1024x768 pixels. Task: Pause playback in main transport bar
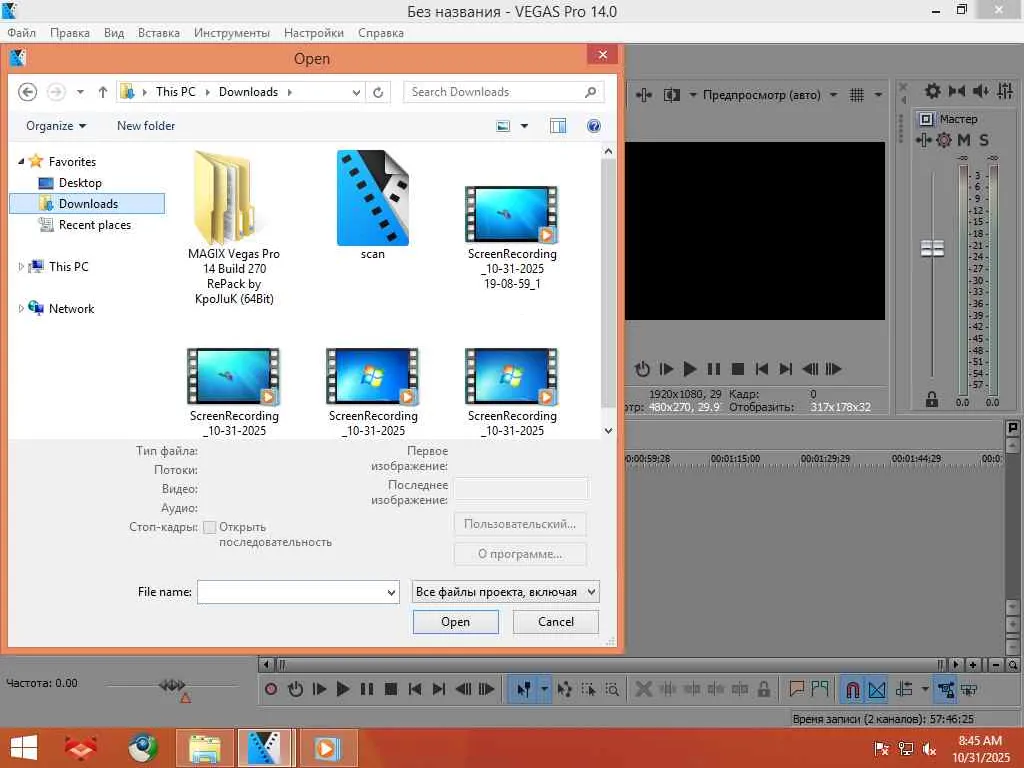pos(367,689)
